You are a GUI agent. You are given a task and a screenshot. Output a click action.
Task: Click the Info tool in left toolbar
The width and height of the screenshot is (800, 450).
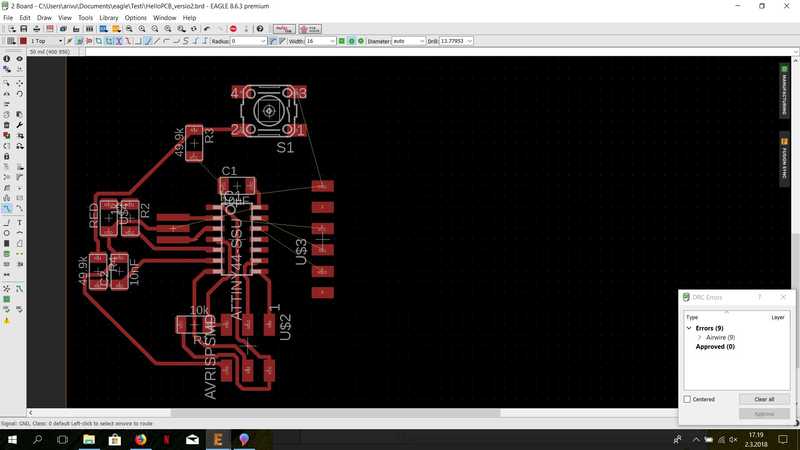click(x=7, y=59)
